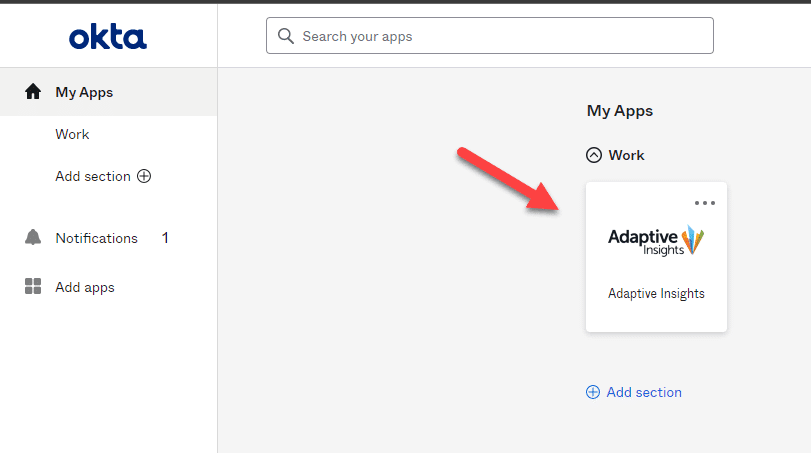Click the Work section heading

click(x=626, y=155)
